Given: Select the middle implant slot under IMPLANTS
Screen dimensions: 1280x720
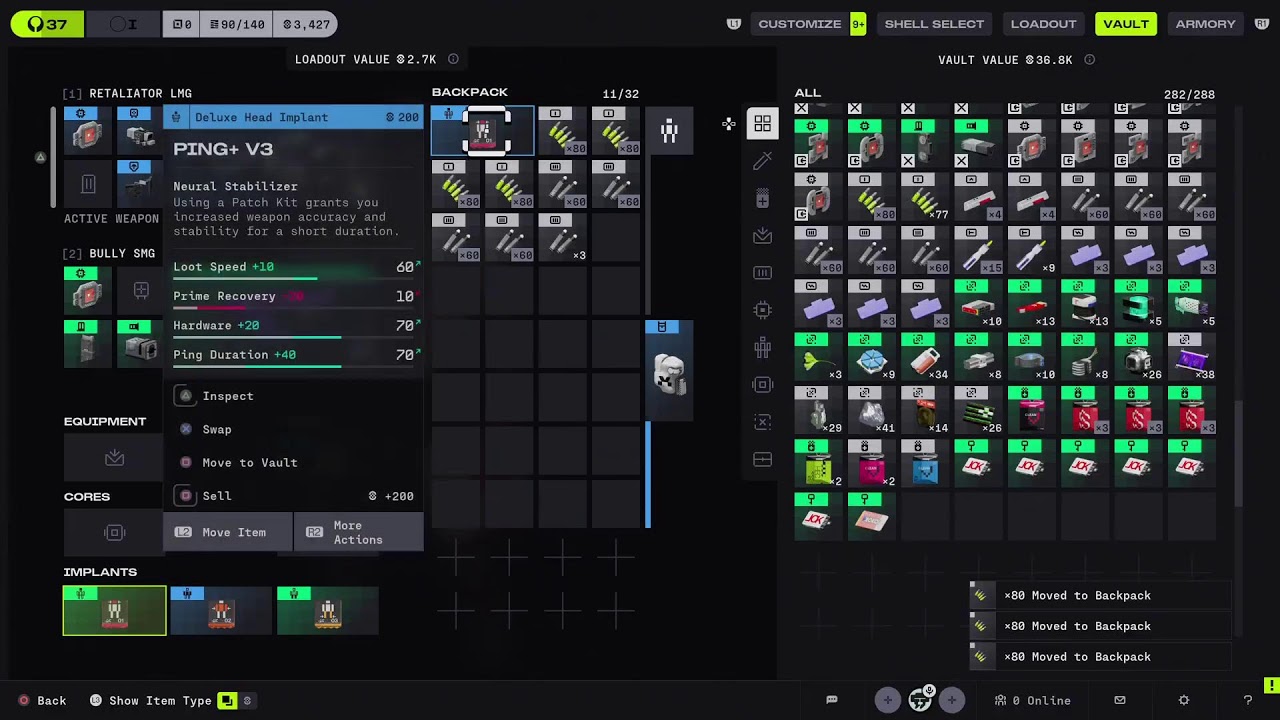Looking at the screenshot, I should 221,611.
